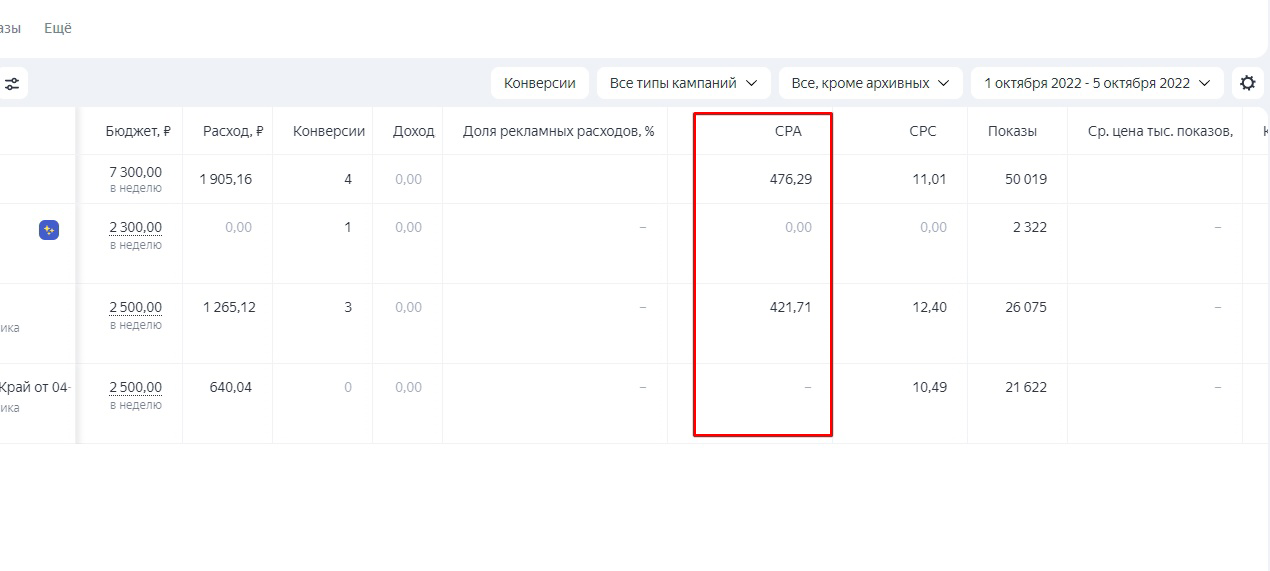The width and height of the screenshot is (1270, 571).
Task: Click the filter sliders icon
Action: click(x=12, y=84)
